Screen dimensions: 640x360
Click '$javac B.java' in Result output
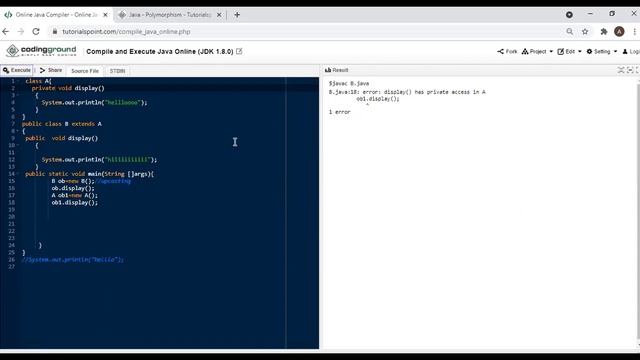tap(349, 83)
